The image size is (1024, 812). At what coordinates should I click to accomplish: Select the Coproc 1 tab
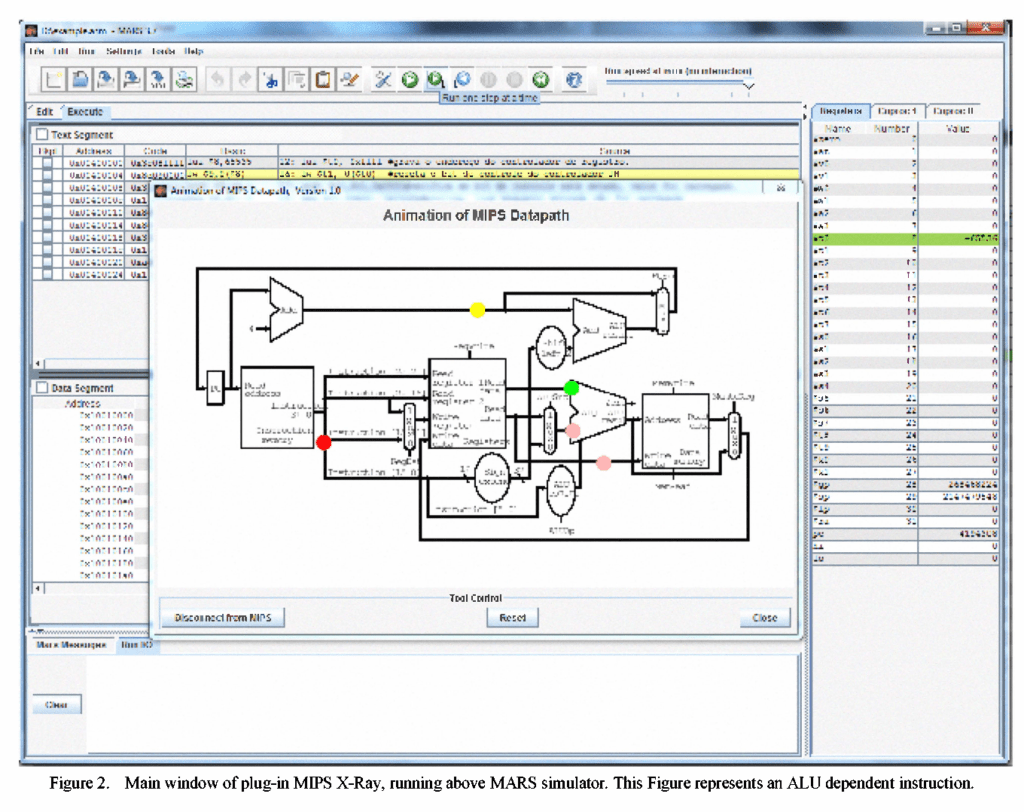(x=897, y=111)
